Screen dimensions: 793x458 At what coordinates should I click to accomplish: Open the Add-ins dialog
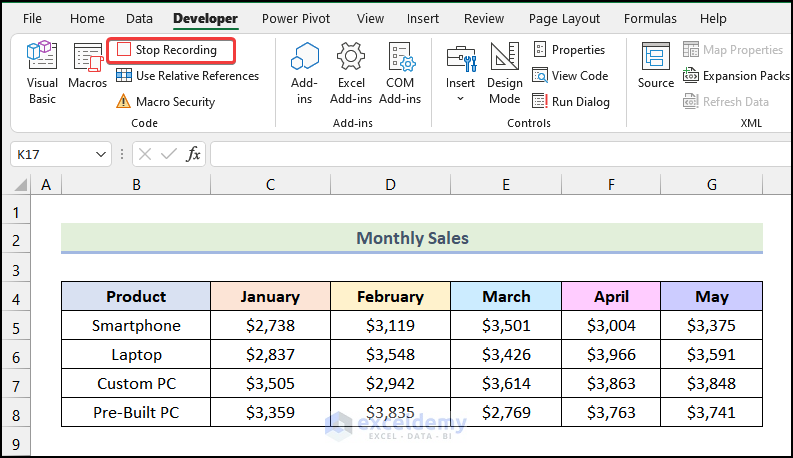click(304, 72)
